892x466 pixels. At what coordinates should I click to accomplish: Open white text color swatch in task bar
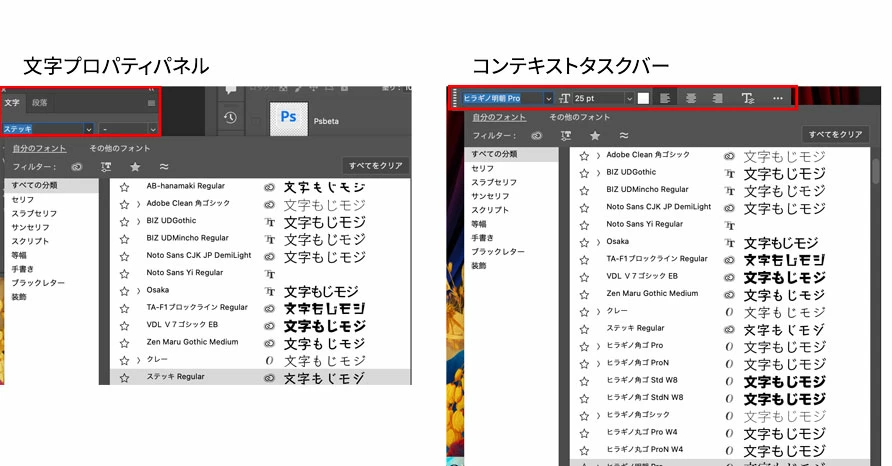[x=643, y=98]
